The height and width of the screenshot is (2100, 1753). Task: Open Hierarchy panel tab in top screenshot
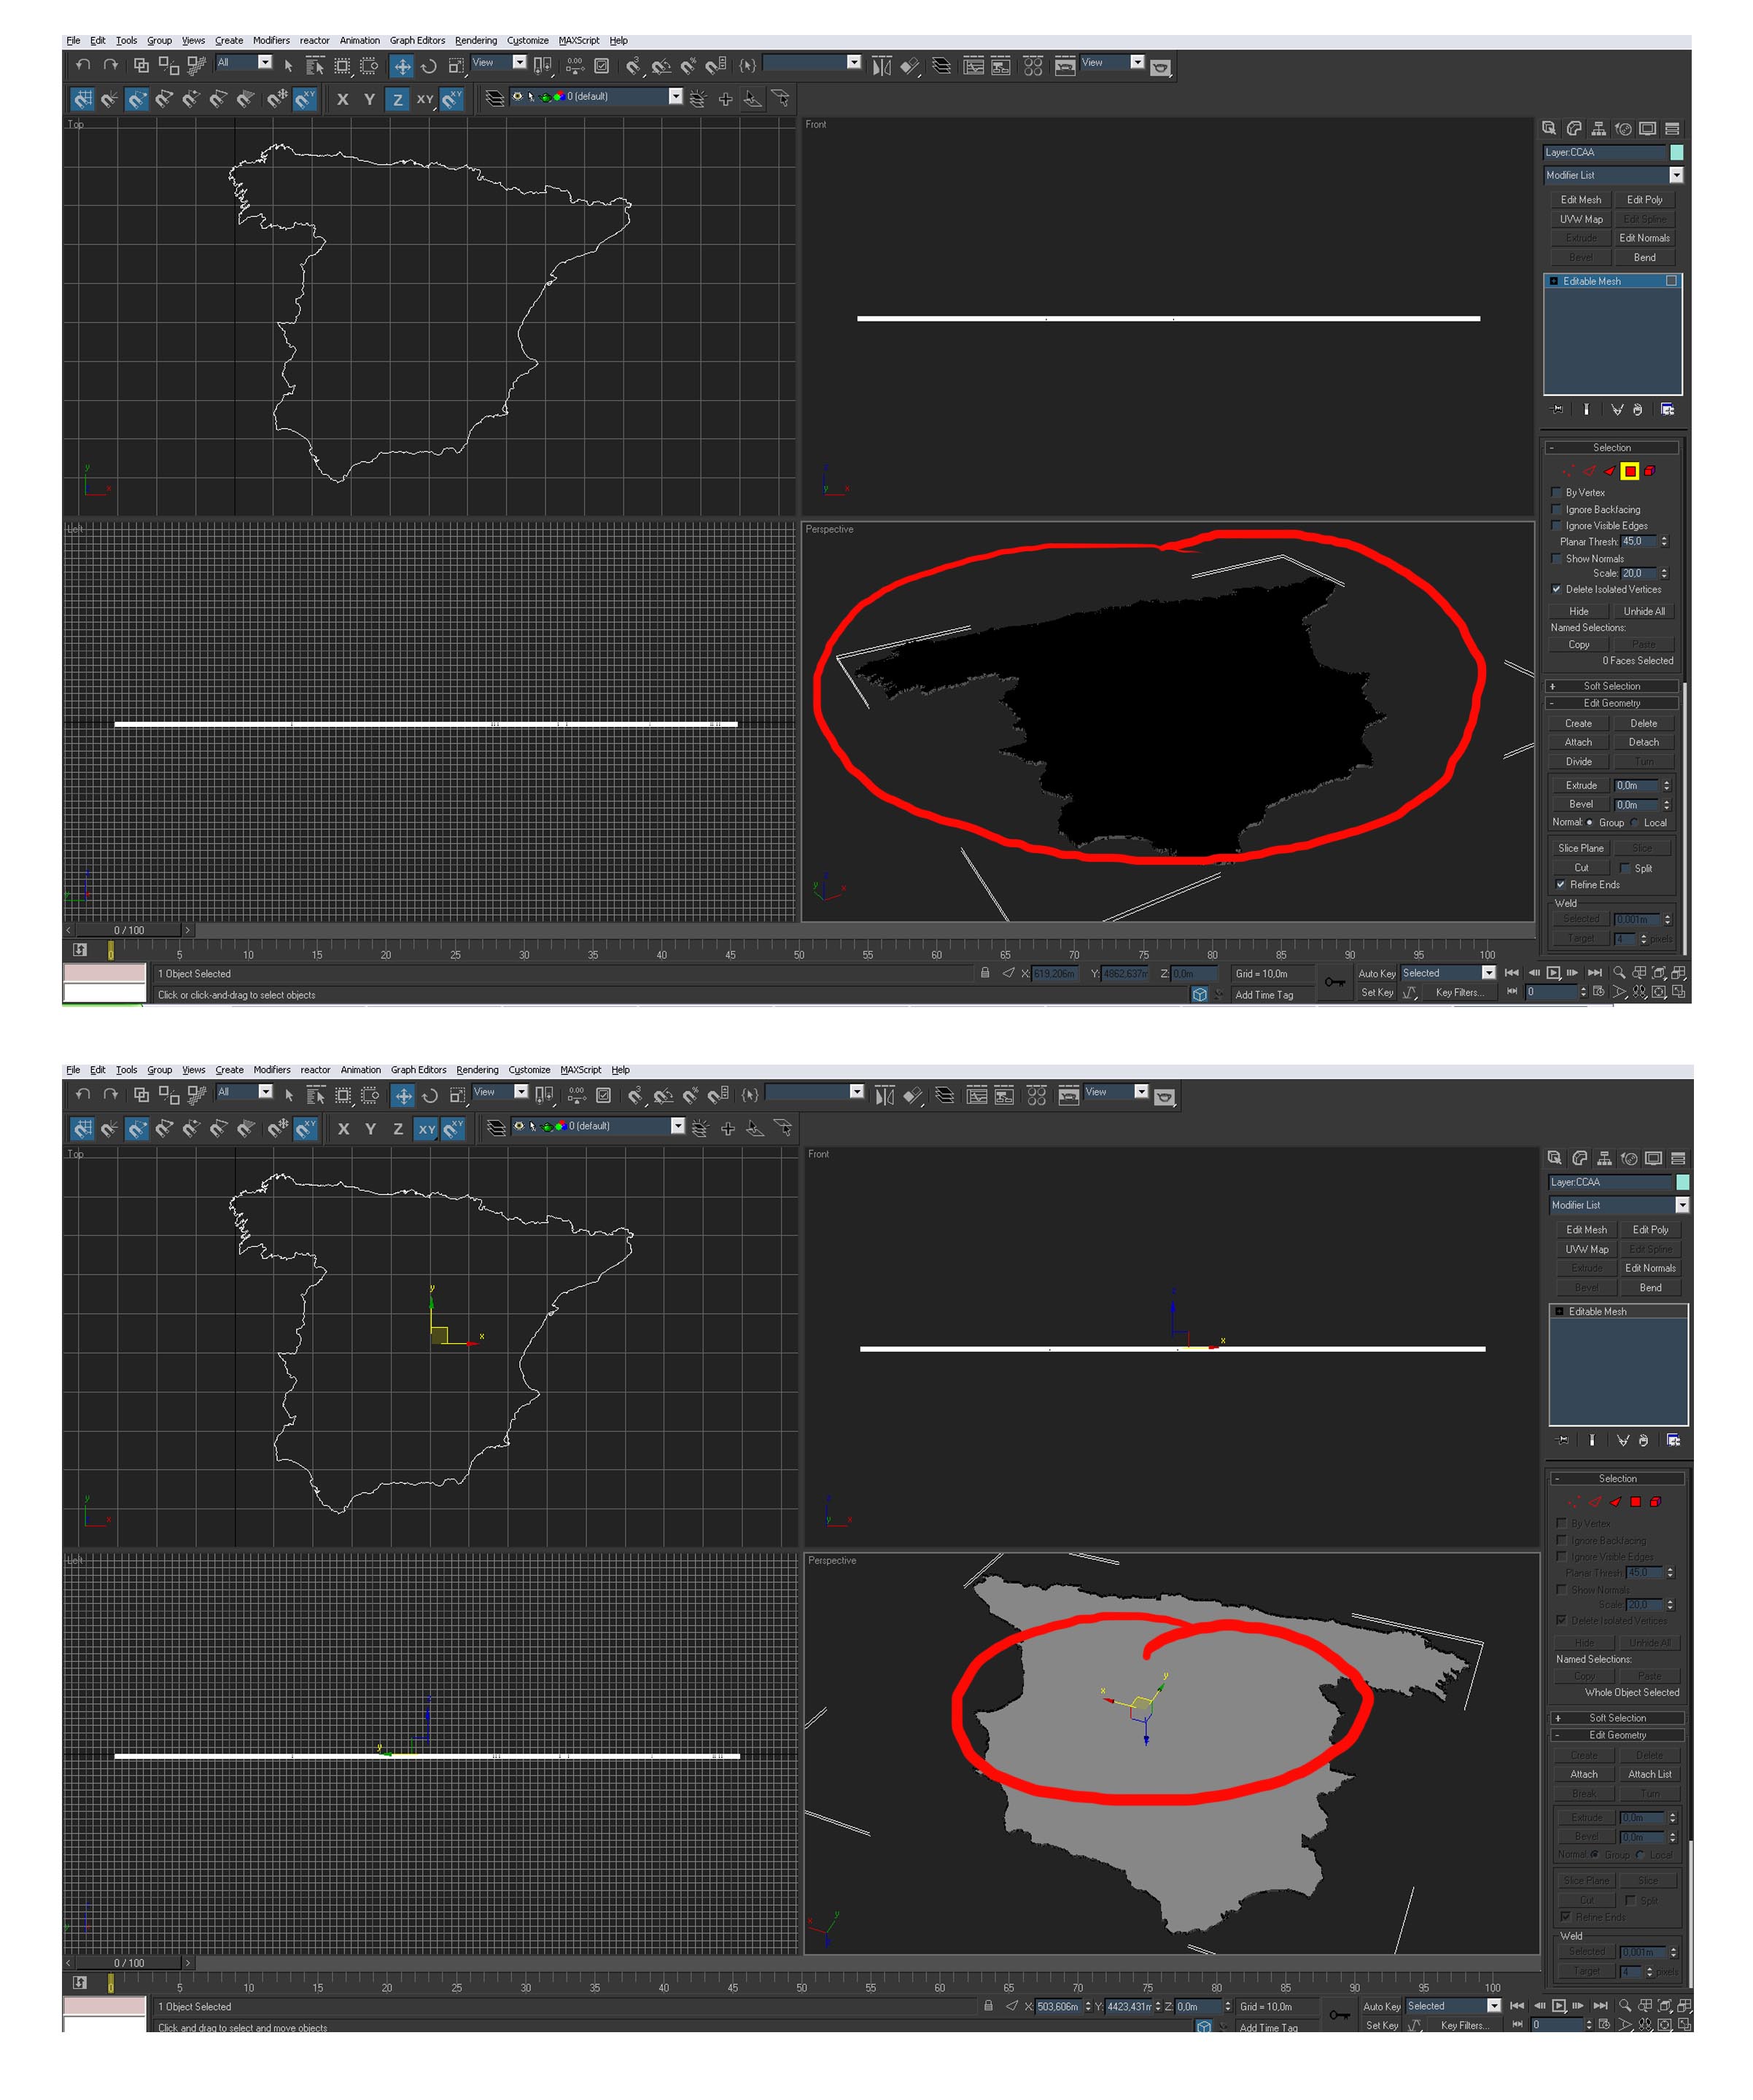tap(1599, 128)
